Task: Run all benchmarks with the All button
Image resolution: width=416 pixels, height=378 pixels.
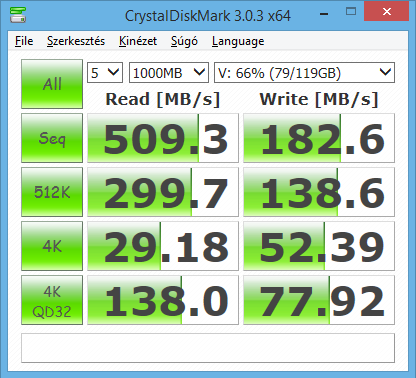Action: coord(52,84)
